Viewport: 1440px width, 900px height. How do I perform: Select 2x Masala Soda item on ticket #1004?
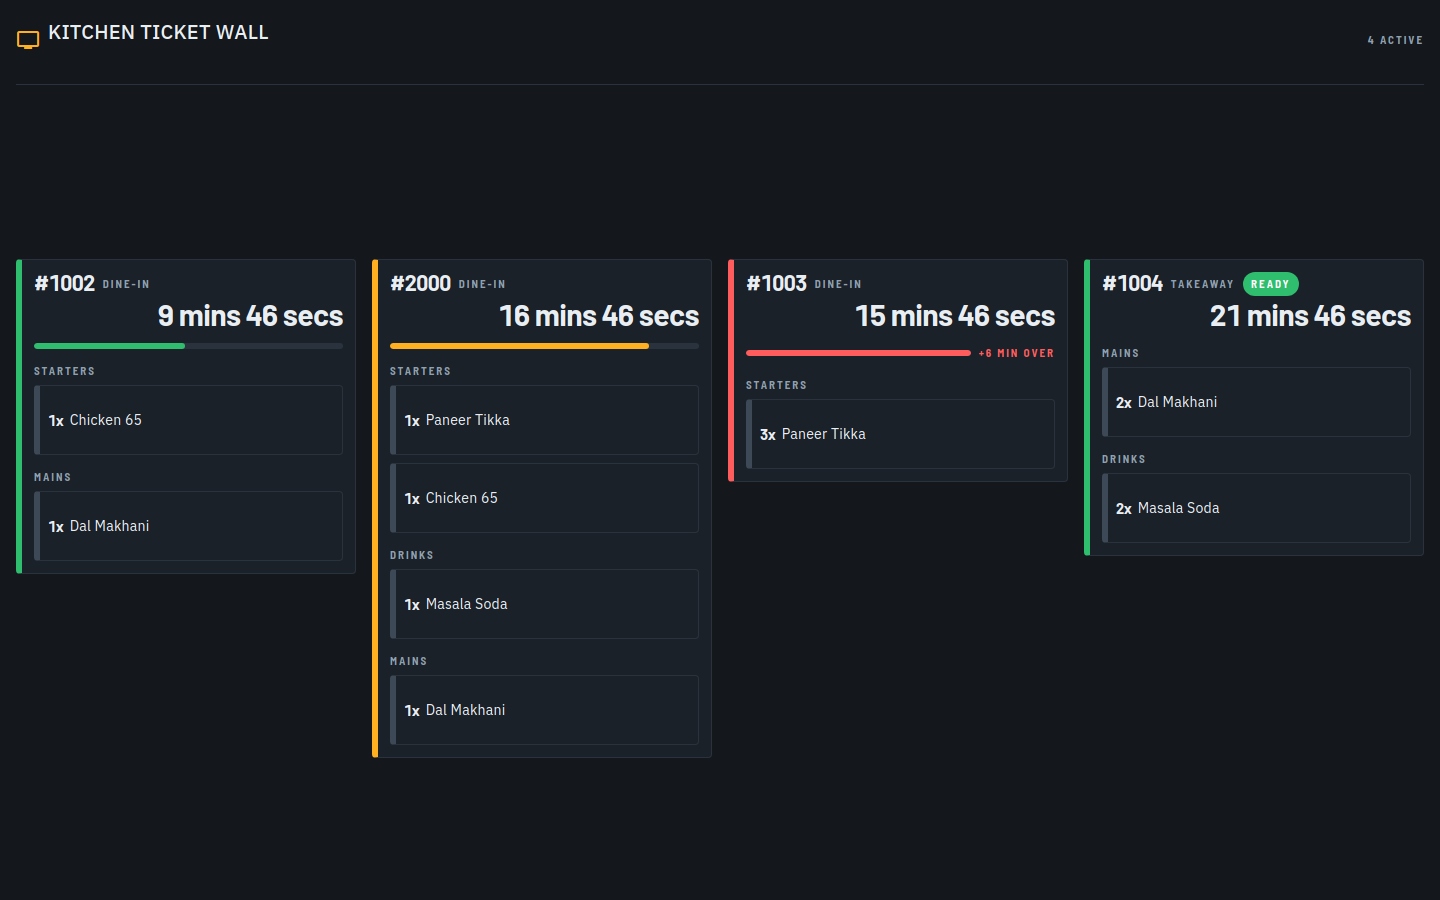click(x=1256, y=508)
